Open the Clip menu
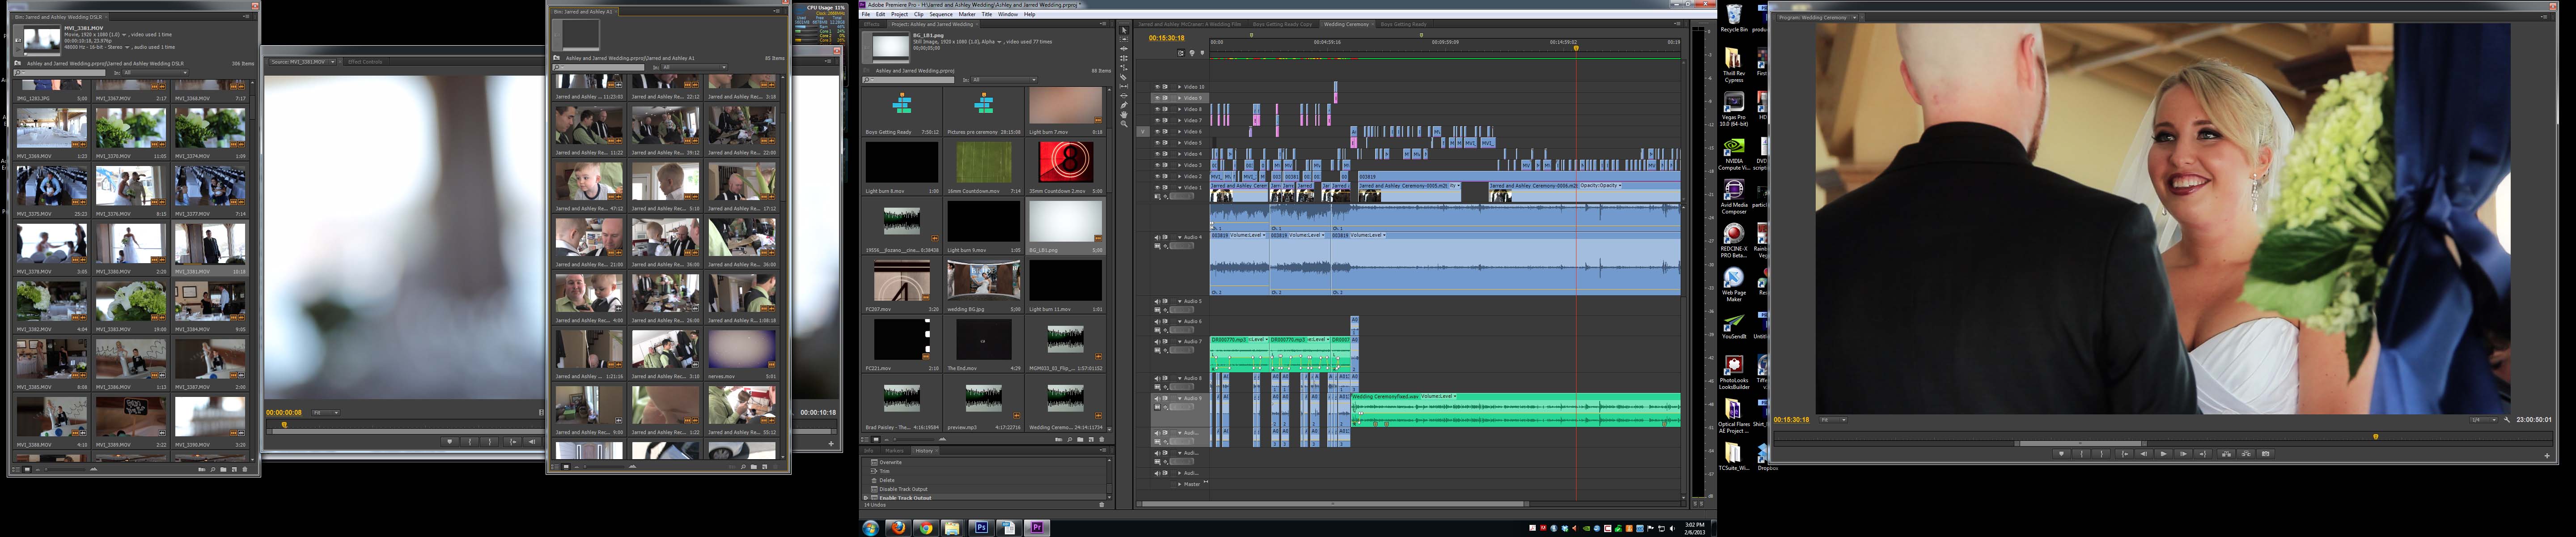 click(x=918, y=14)
